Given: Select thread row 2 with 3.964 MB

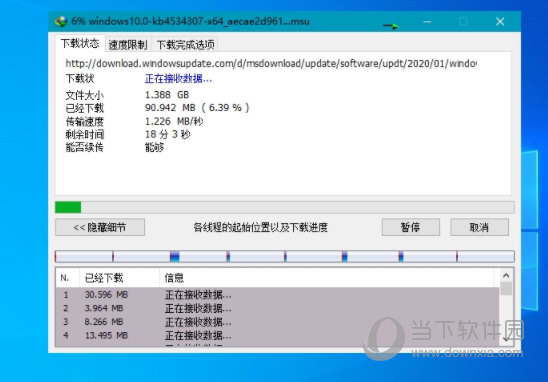Looking at the screenshot, I should coord(277,309).
